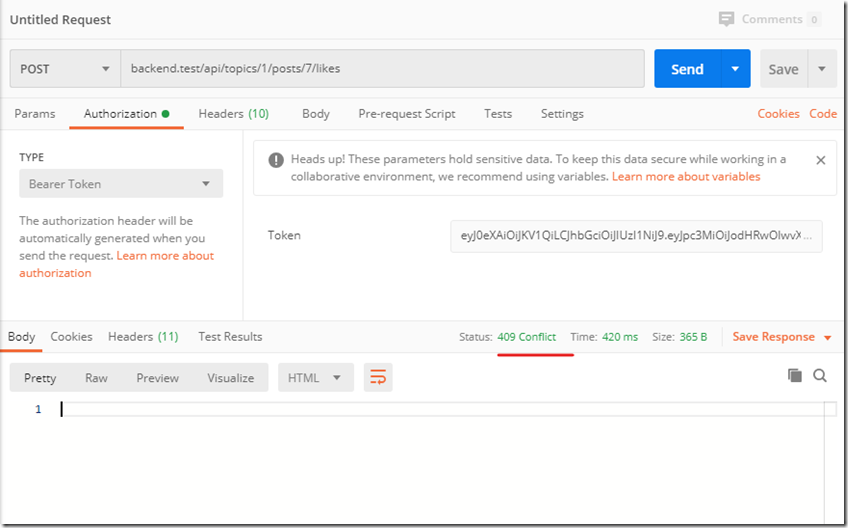Screen dimensions: 848x528
Task: Click the blue Send button
Action: pos(687,69)
